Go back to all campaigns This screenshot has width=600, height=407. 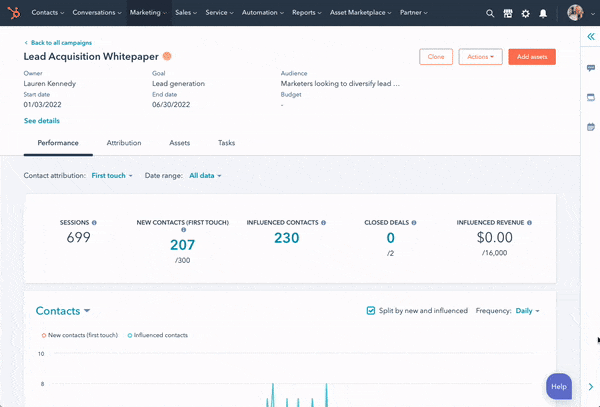[x=58, y=44]
